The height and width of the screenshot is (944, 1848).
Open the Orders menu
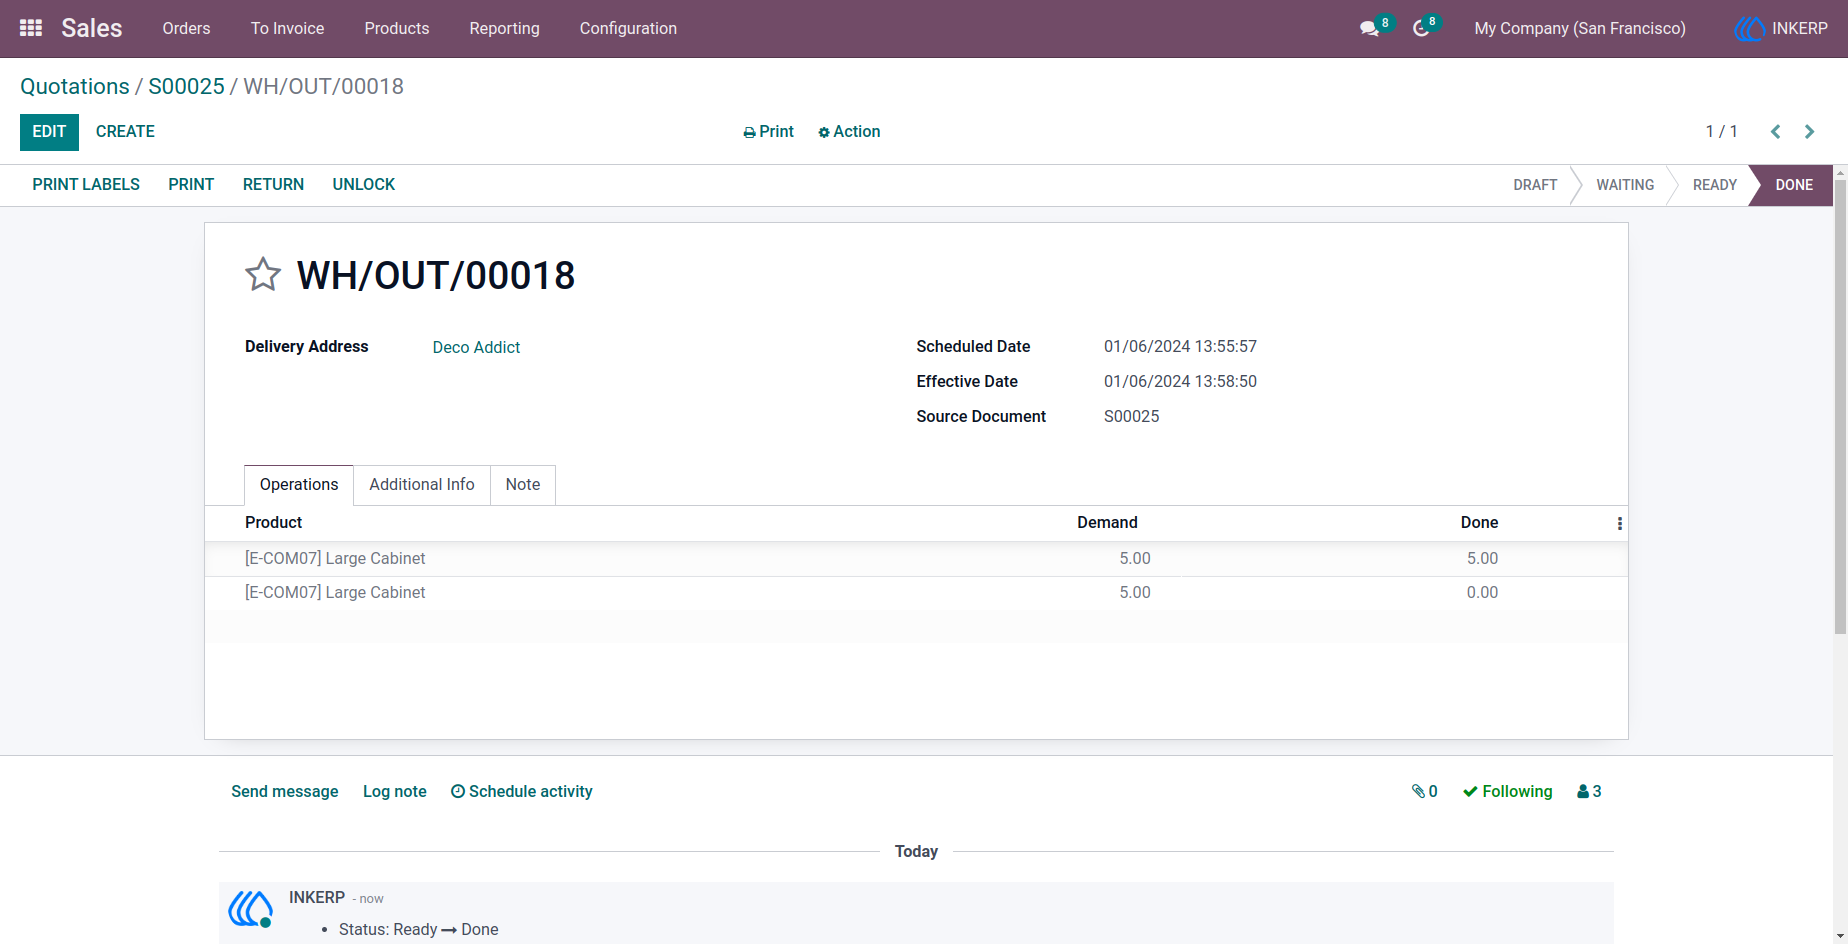[187, 28]
